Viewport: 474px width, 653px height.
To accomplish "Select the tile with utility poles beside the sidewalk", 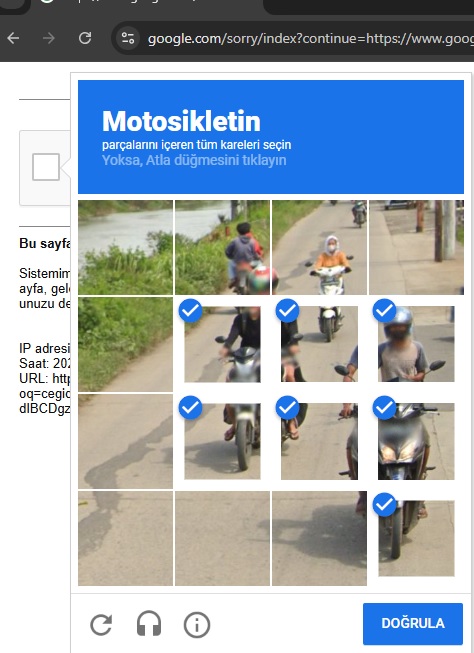I will 416,247.
